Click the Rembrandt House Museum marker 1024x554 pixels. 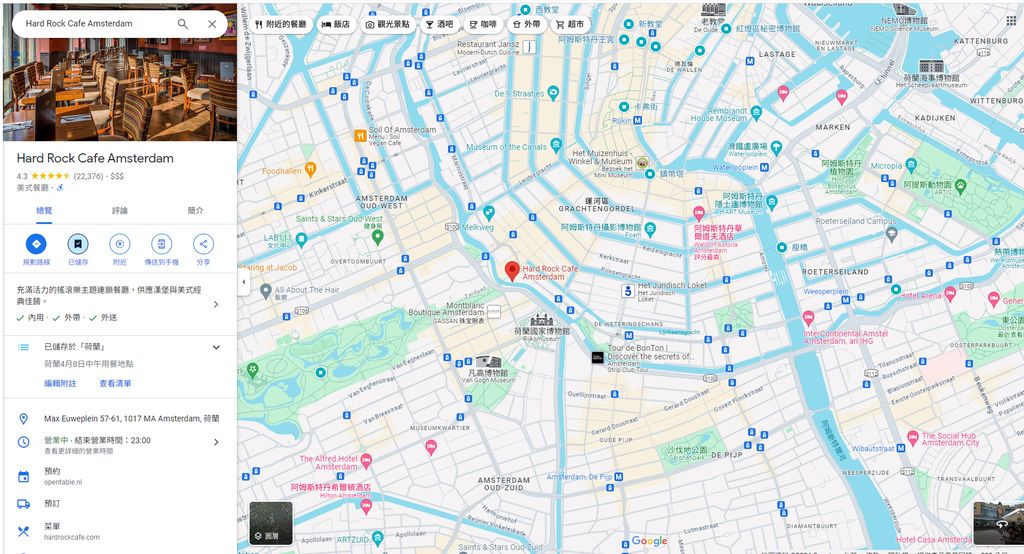[756, 112]
